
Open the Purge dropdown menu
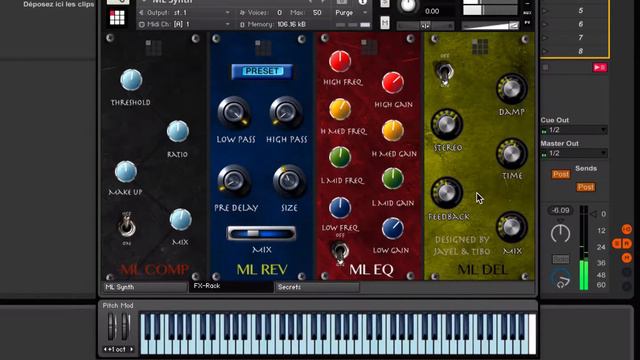click(351, 13)
